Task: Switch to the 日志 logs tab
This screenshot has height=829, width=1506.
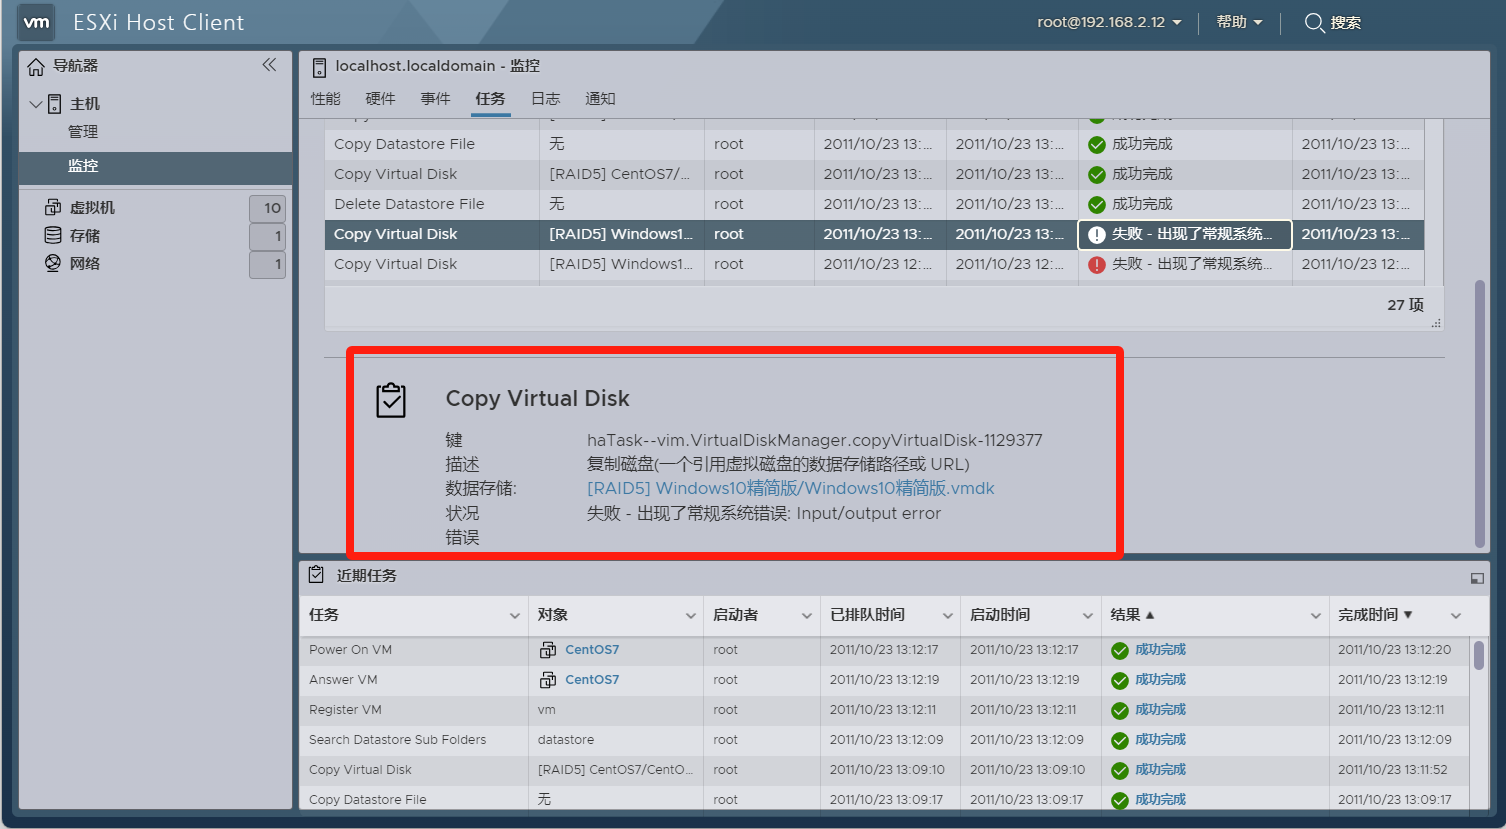Action: [545, 98]
